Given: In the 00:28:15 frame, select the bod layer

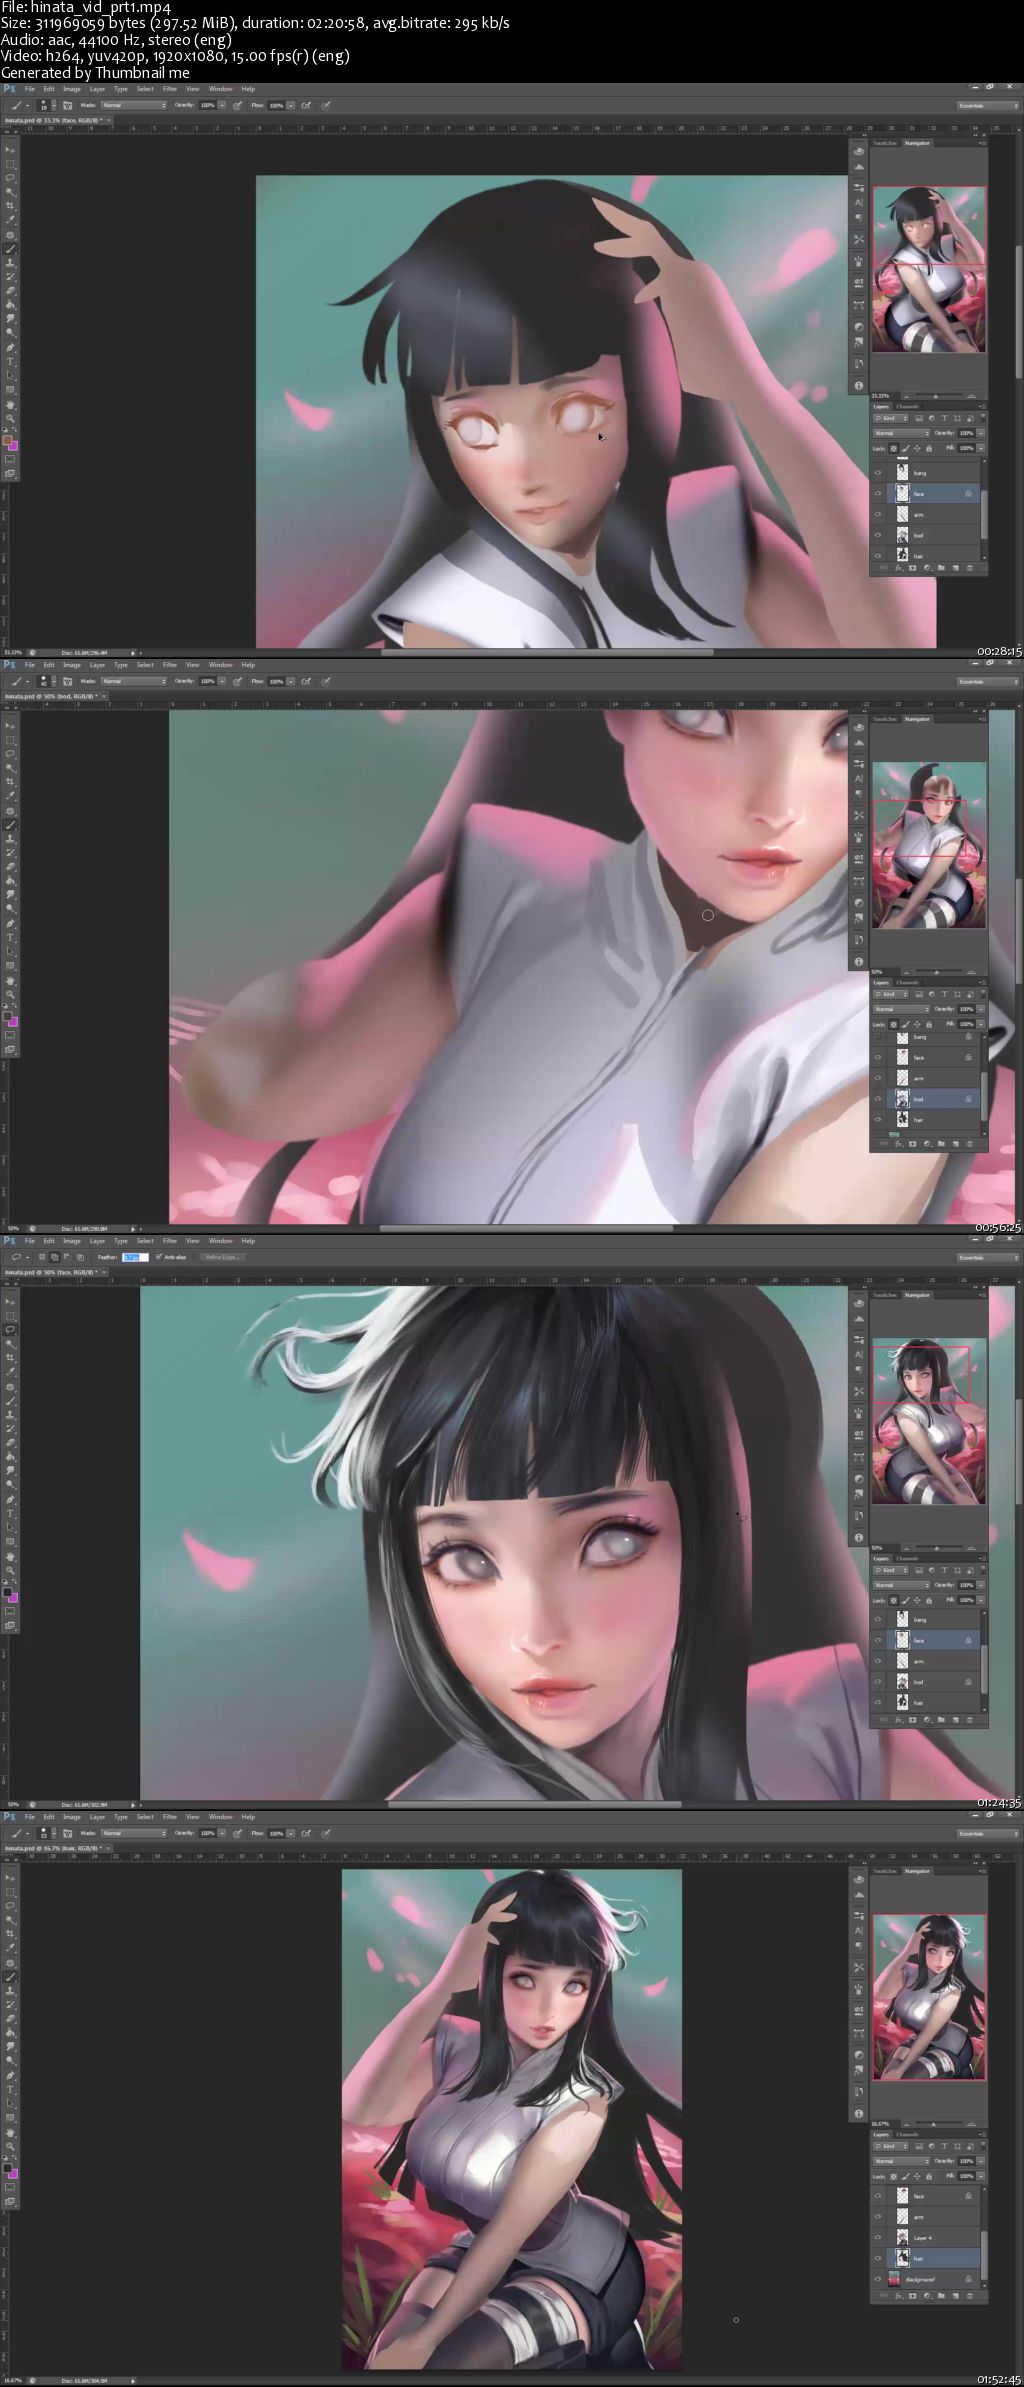Looking at the screenshot, I should [926, 535].
